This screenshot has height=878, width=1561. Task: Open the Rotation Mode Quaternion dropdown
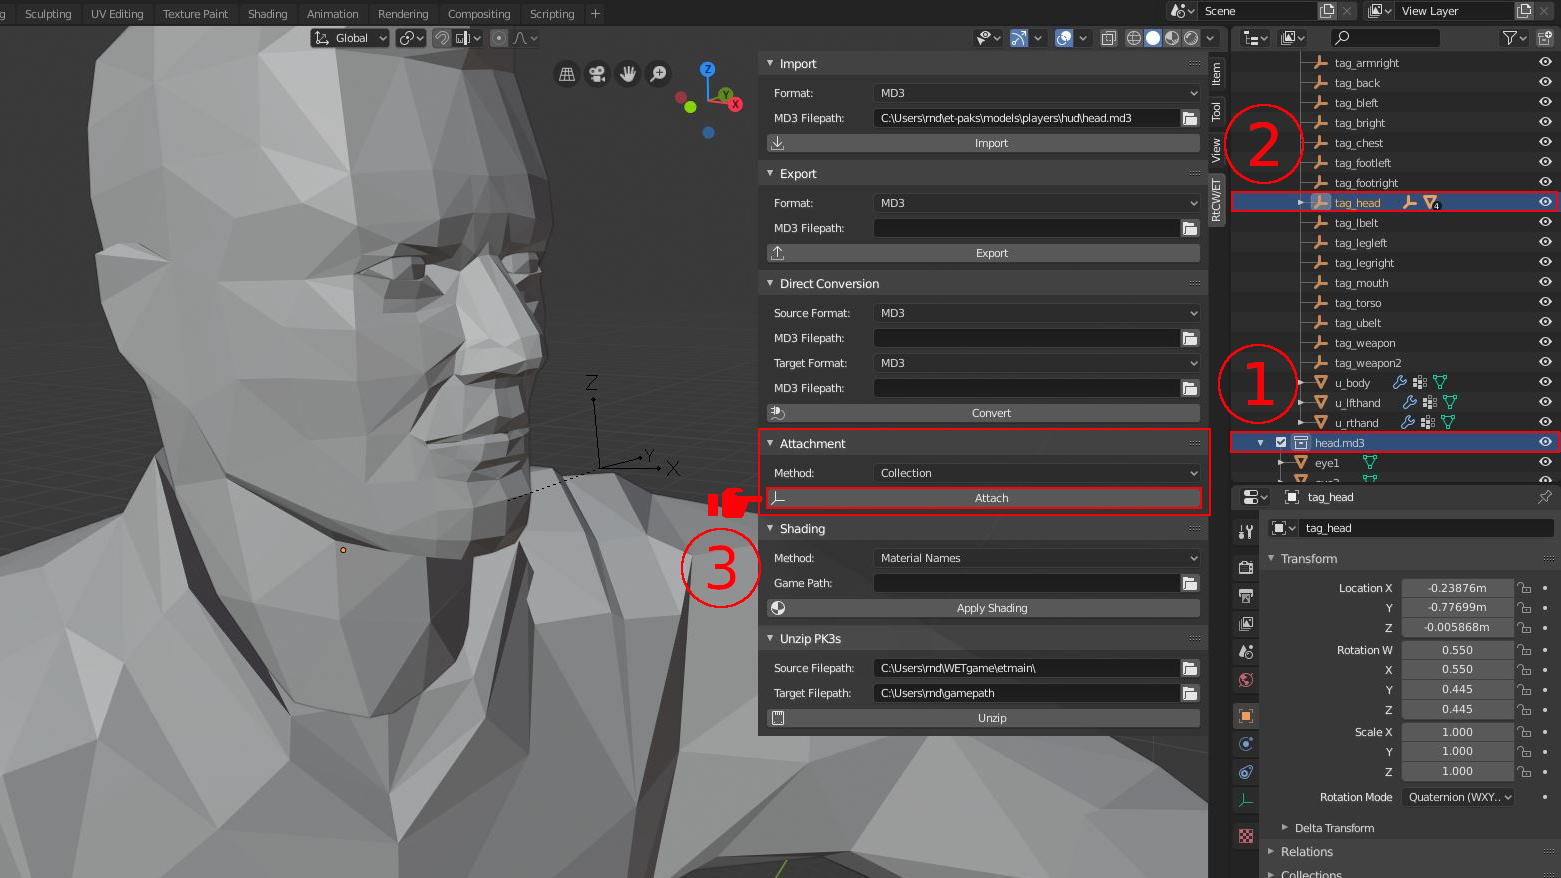click(1458, 797)
